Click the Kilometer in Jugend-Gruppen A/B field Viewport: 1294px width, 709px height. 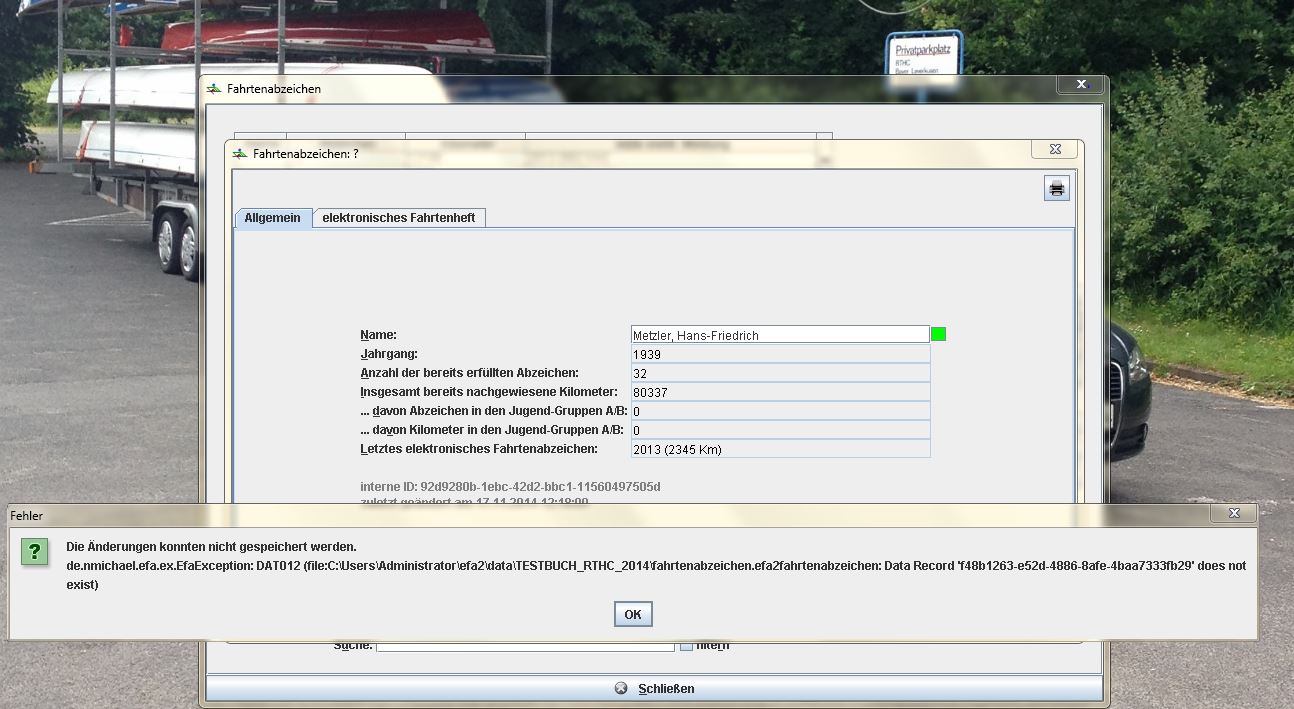(x=780, y=430)
